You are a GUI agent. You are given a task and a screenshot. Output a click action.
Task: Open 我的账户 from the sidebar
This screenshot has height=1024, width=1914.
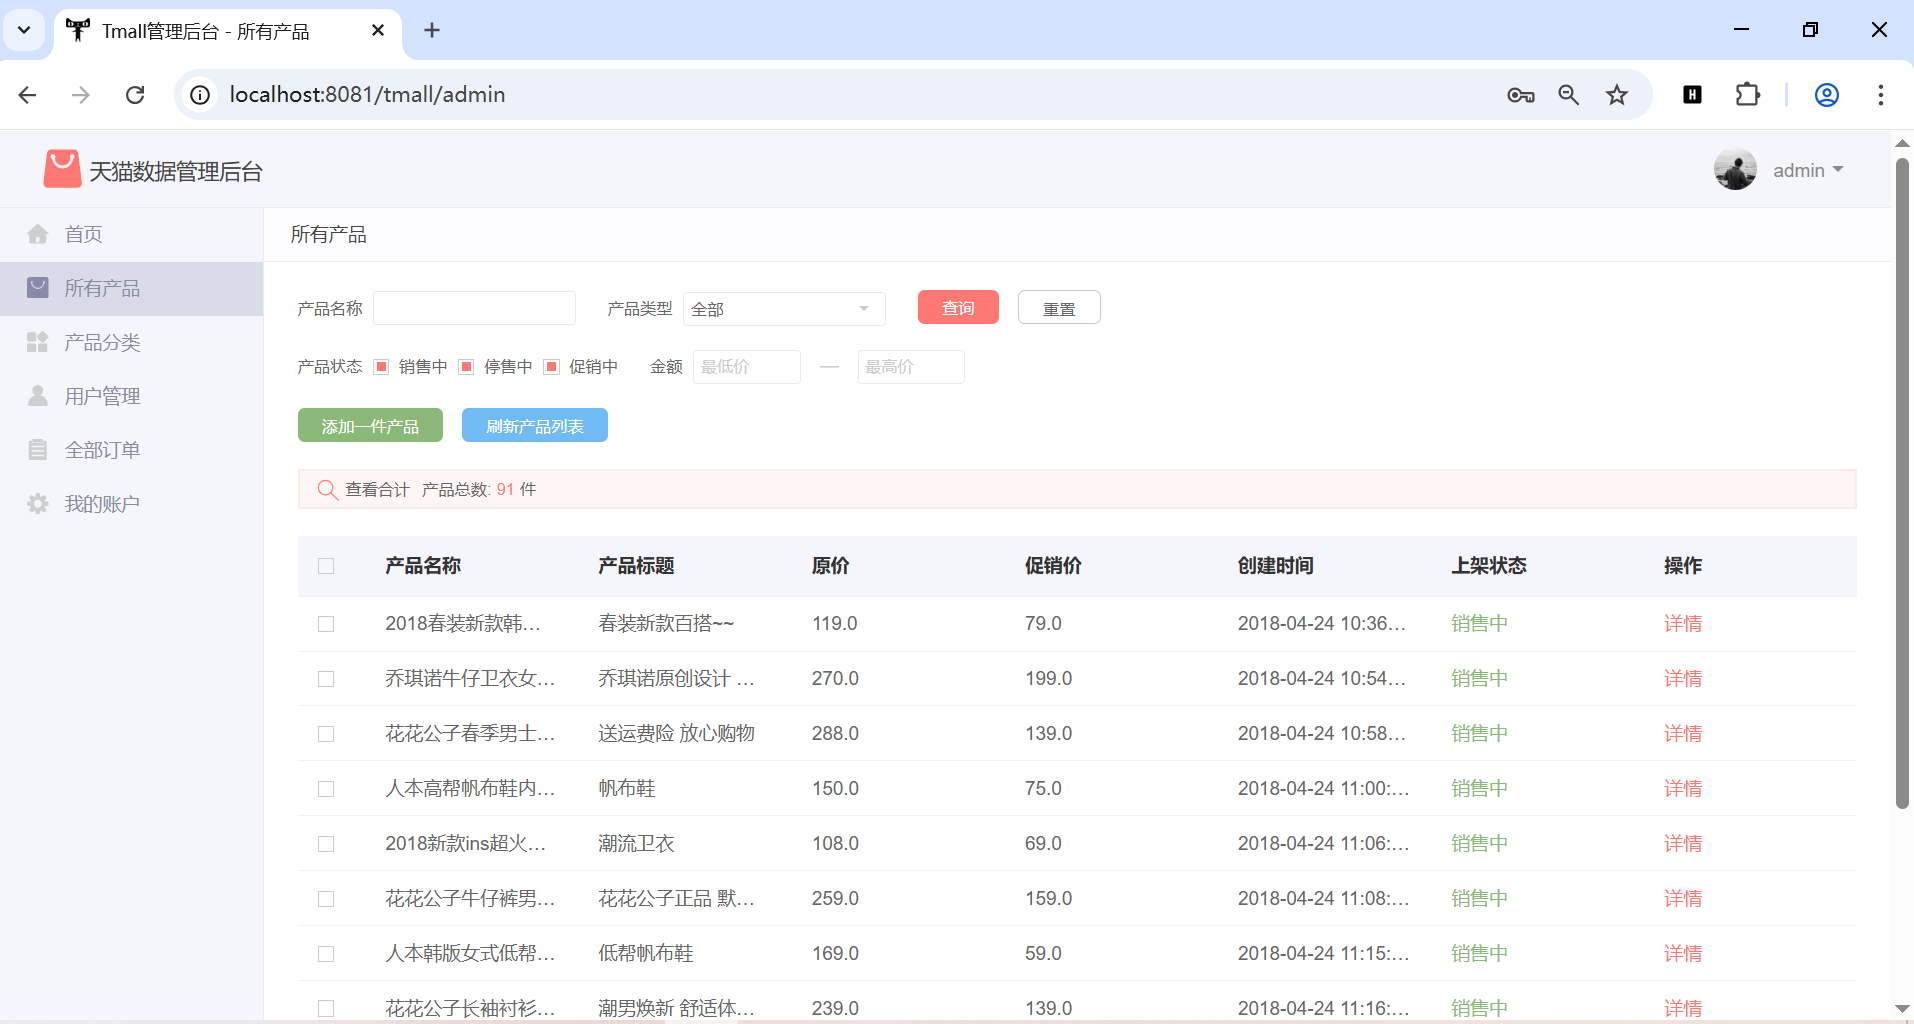[131, 504]
